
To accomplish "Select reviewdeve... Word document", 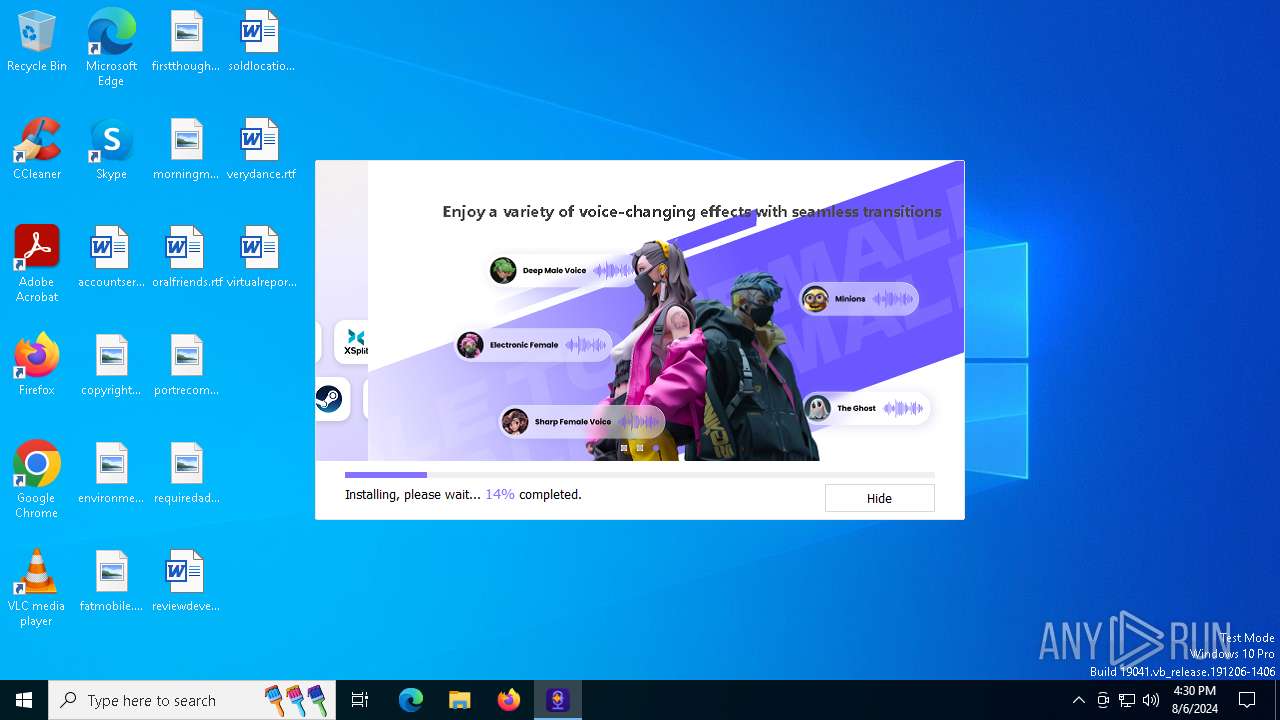I will pyautogui.click(x=186, y=581).
